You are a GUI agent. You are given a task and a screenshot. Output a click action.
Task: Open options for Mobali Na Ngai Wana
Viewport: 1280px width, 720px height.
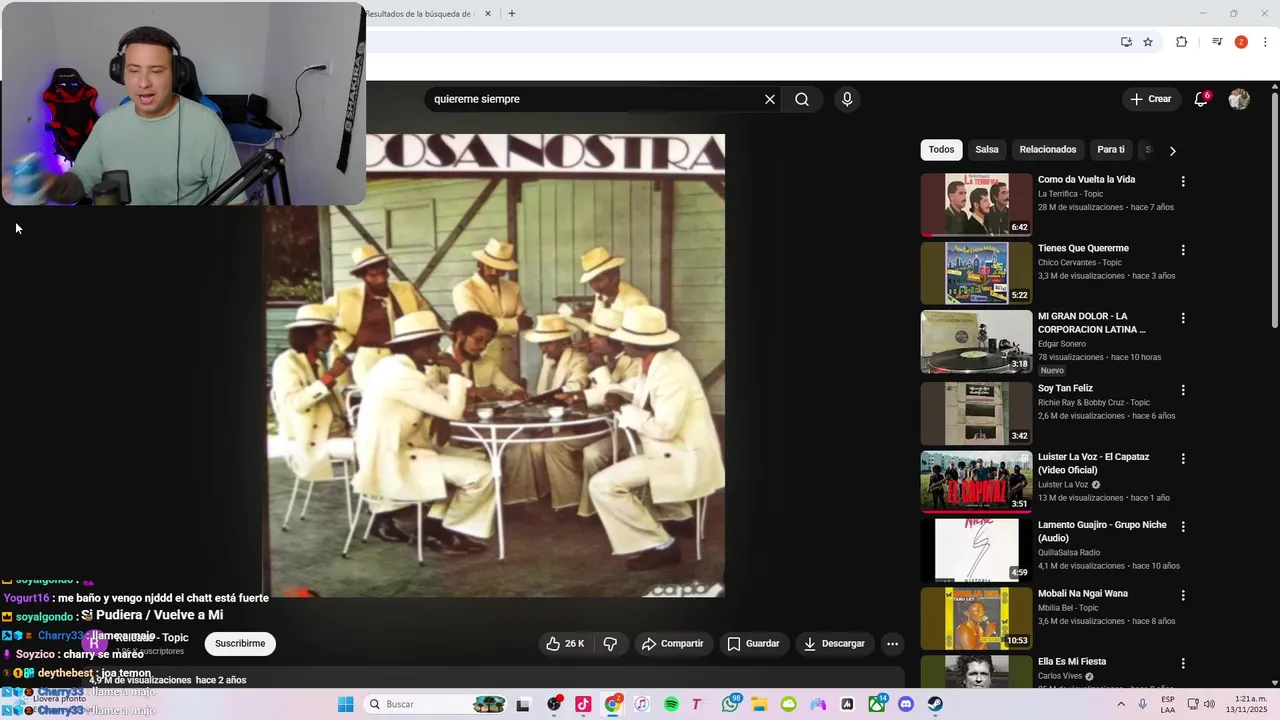1183,595
